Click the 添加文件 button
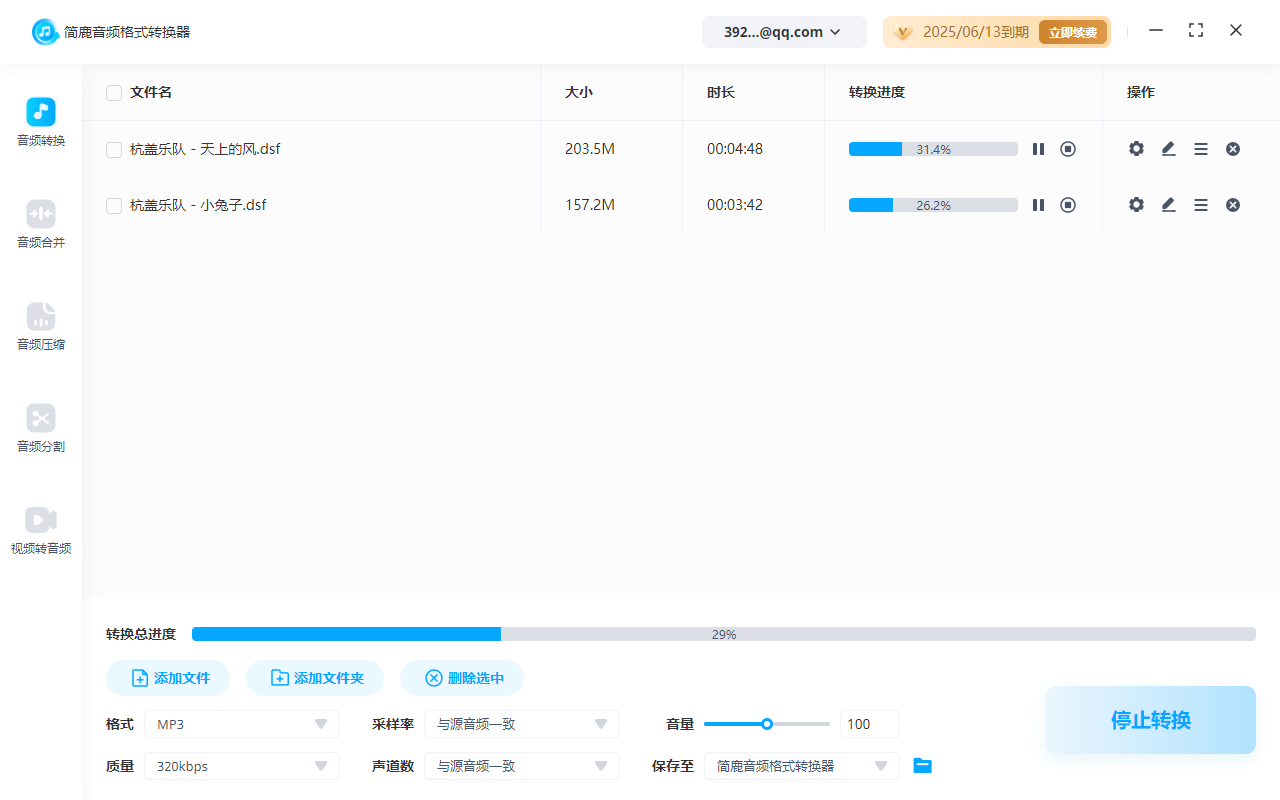This screenshot has height=800, width=1280. tap(168, 678)
